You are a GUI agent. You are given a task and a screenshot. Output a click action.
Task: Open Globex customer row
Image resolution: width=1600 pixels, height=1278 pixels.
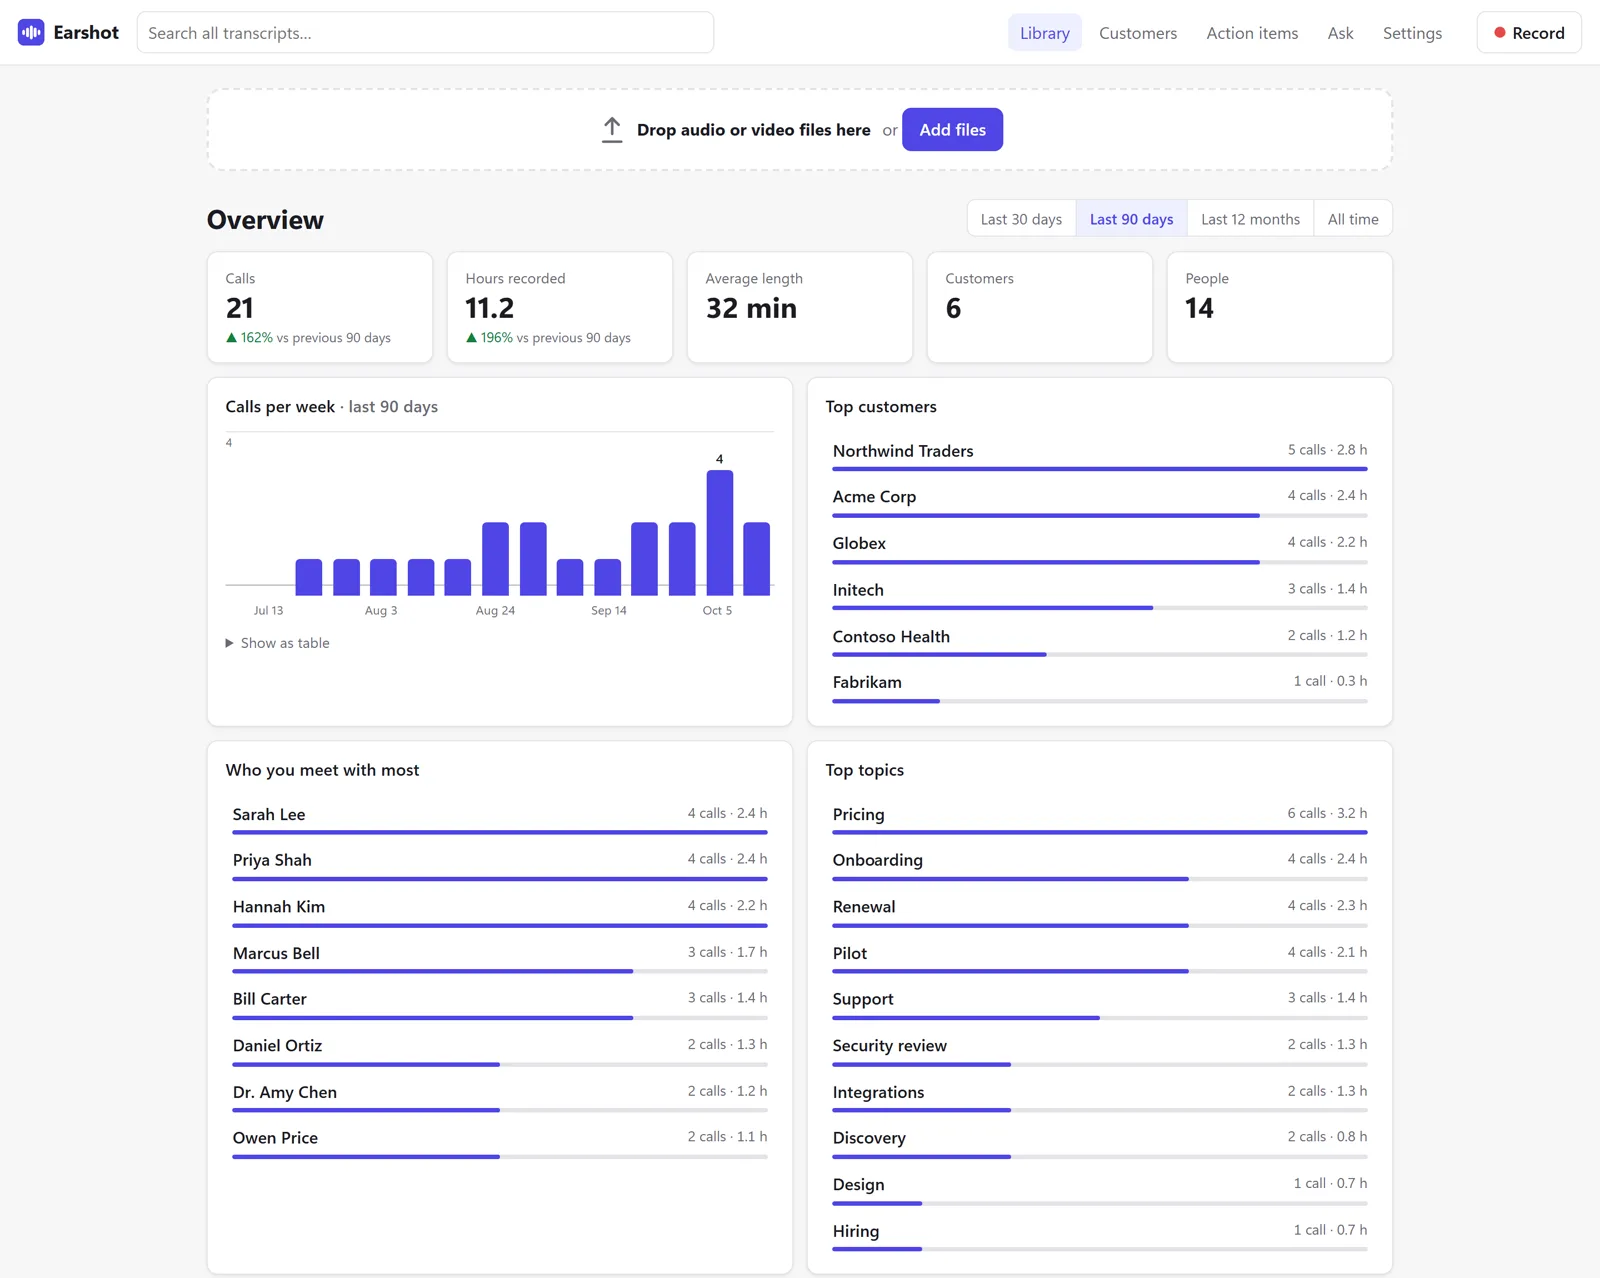pos(1099,548)
